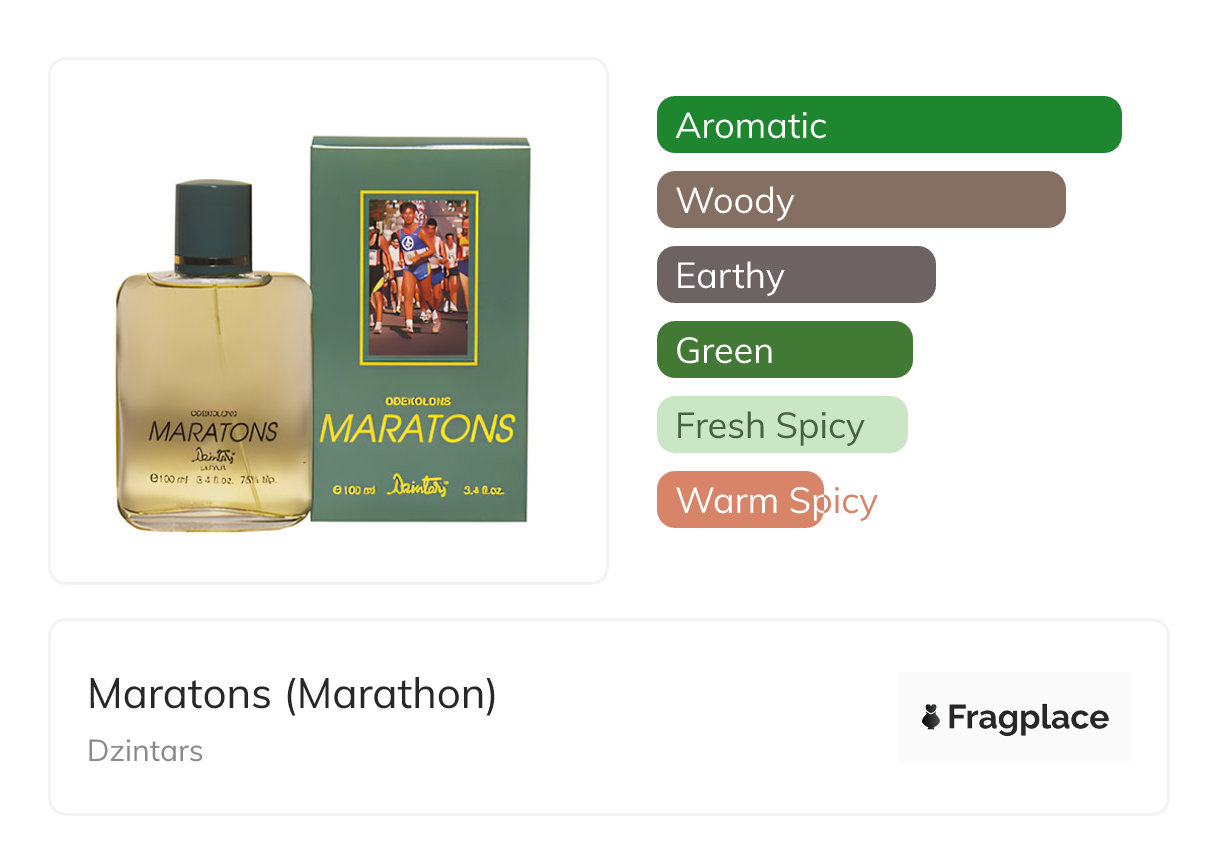This screenshot has height=864, width=1218.
Task: Open the Dzintars brand link
Action: click(145, 751)
